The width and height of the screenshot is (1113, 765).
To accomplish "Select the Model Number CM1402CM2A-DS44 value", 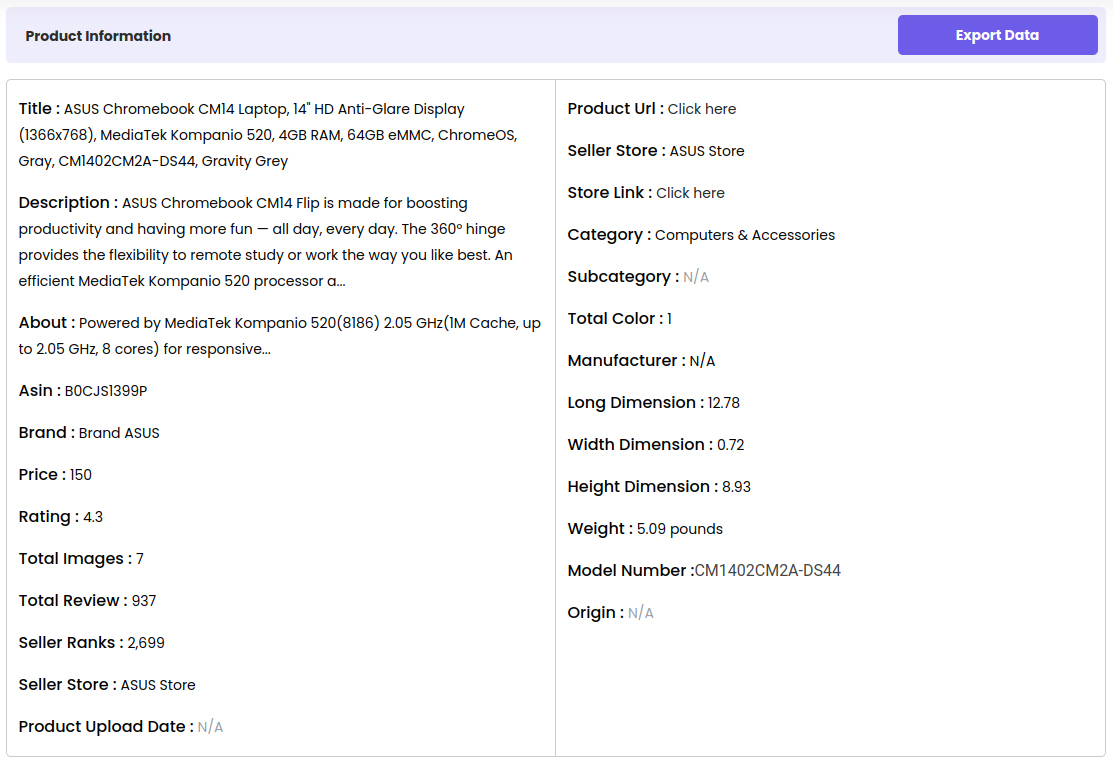I will [767, 570].
